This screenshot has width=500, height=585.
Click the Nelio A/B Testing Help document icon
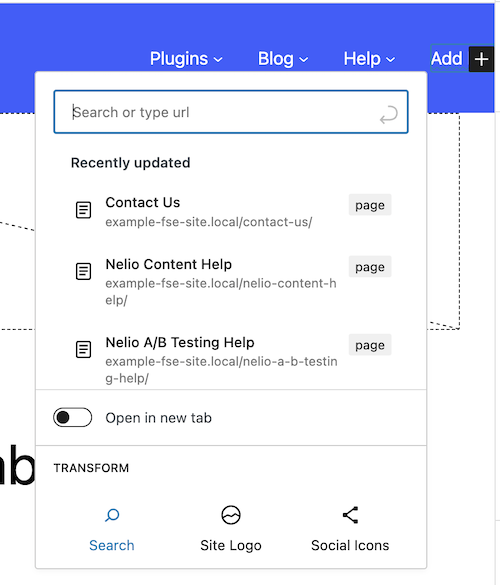coord(83,349)
